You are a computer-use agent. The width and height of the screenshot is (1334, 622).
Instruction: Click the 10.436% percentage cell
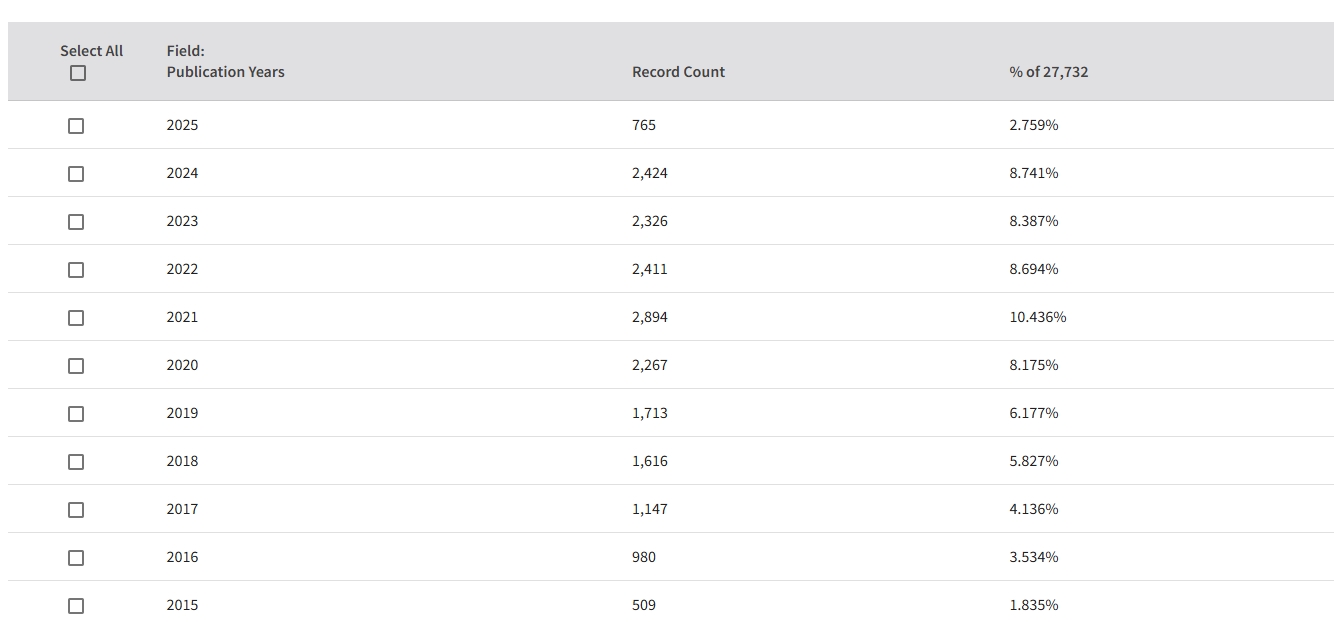1037,317
